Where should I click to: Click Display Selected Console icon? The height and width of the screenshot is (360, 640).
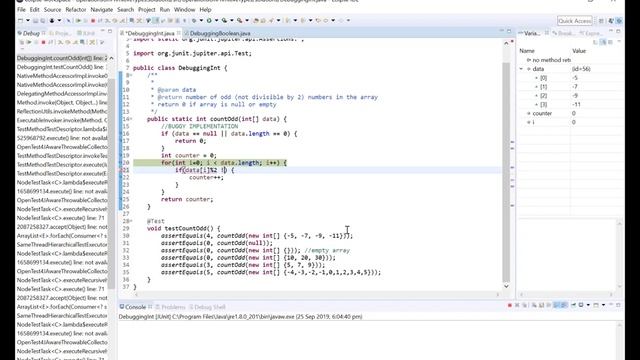581,305
